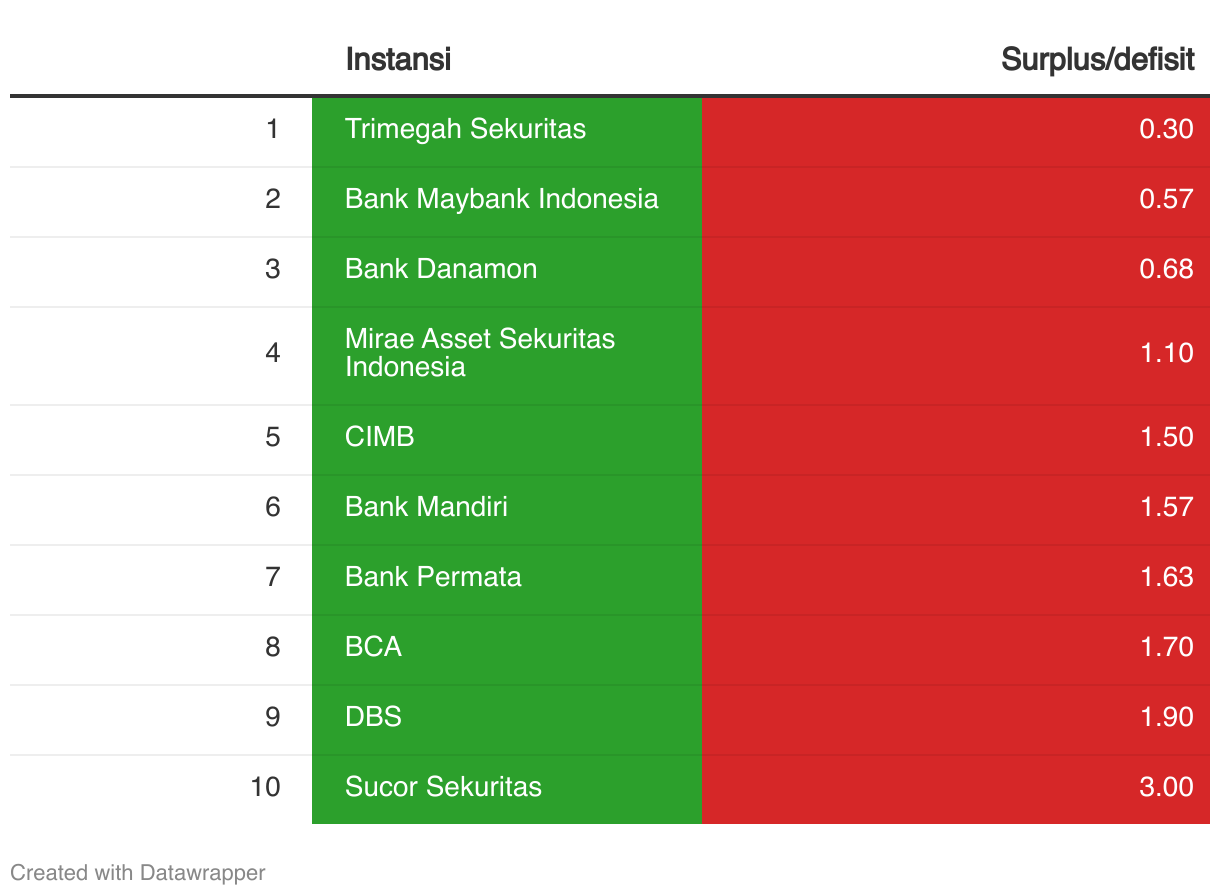The height and width of the screenshot is (896, 1220).
Task: Click the Sucor Sekuritas cell
Action: click(507, 788)
